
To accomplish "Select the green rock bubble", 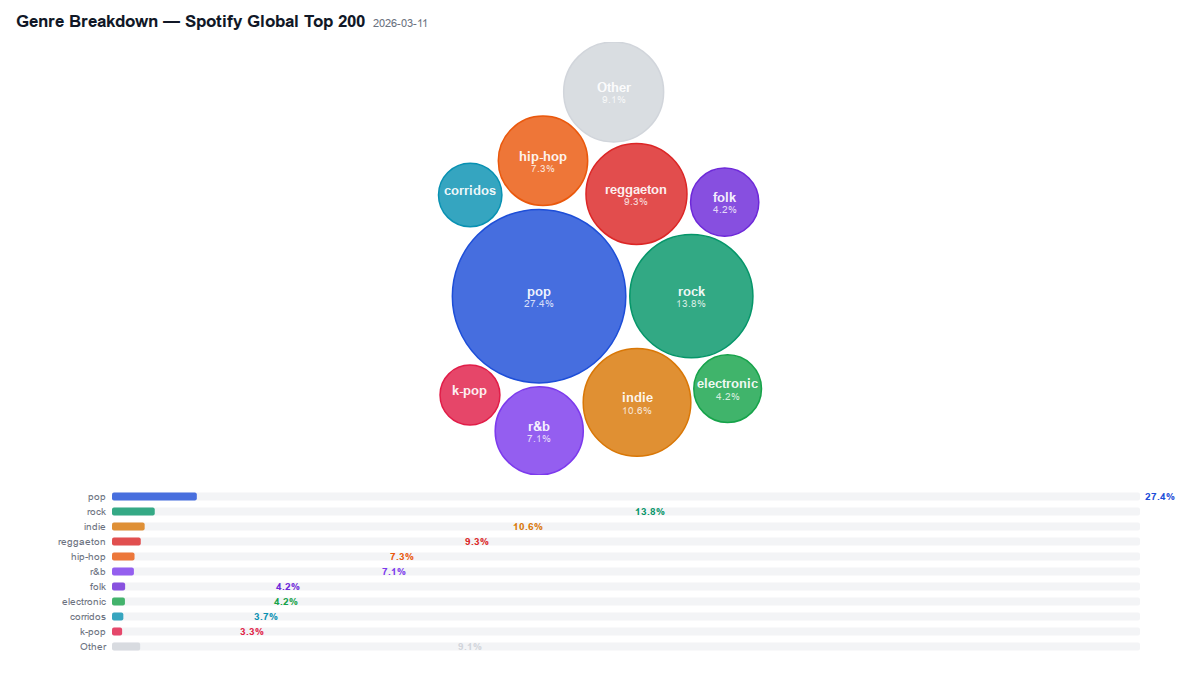I will pyautogui.click(x=691, y=296).
